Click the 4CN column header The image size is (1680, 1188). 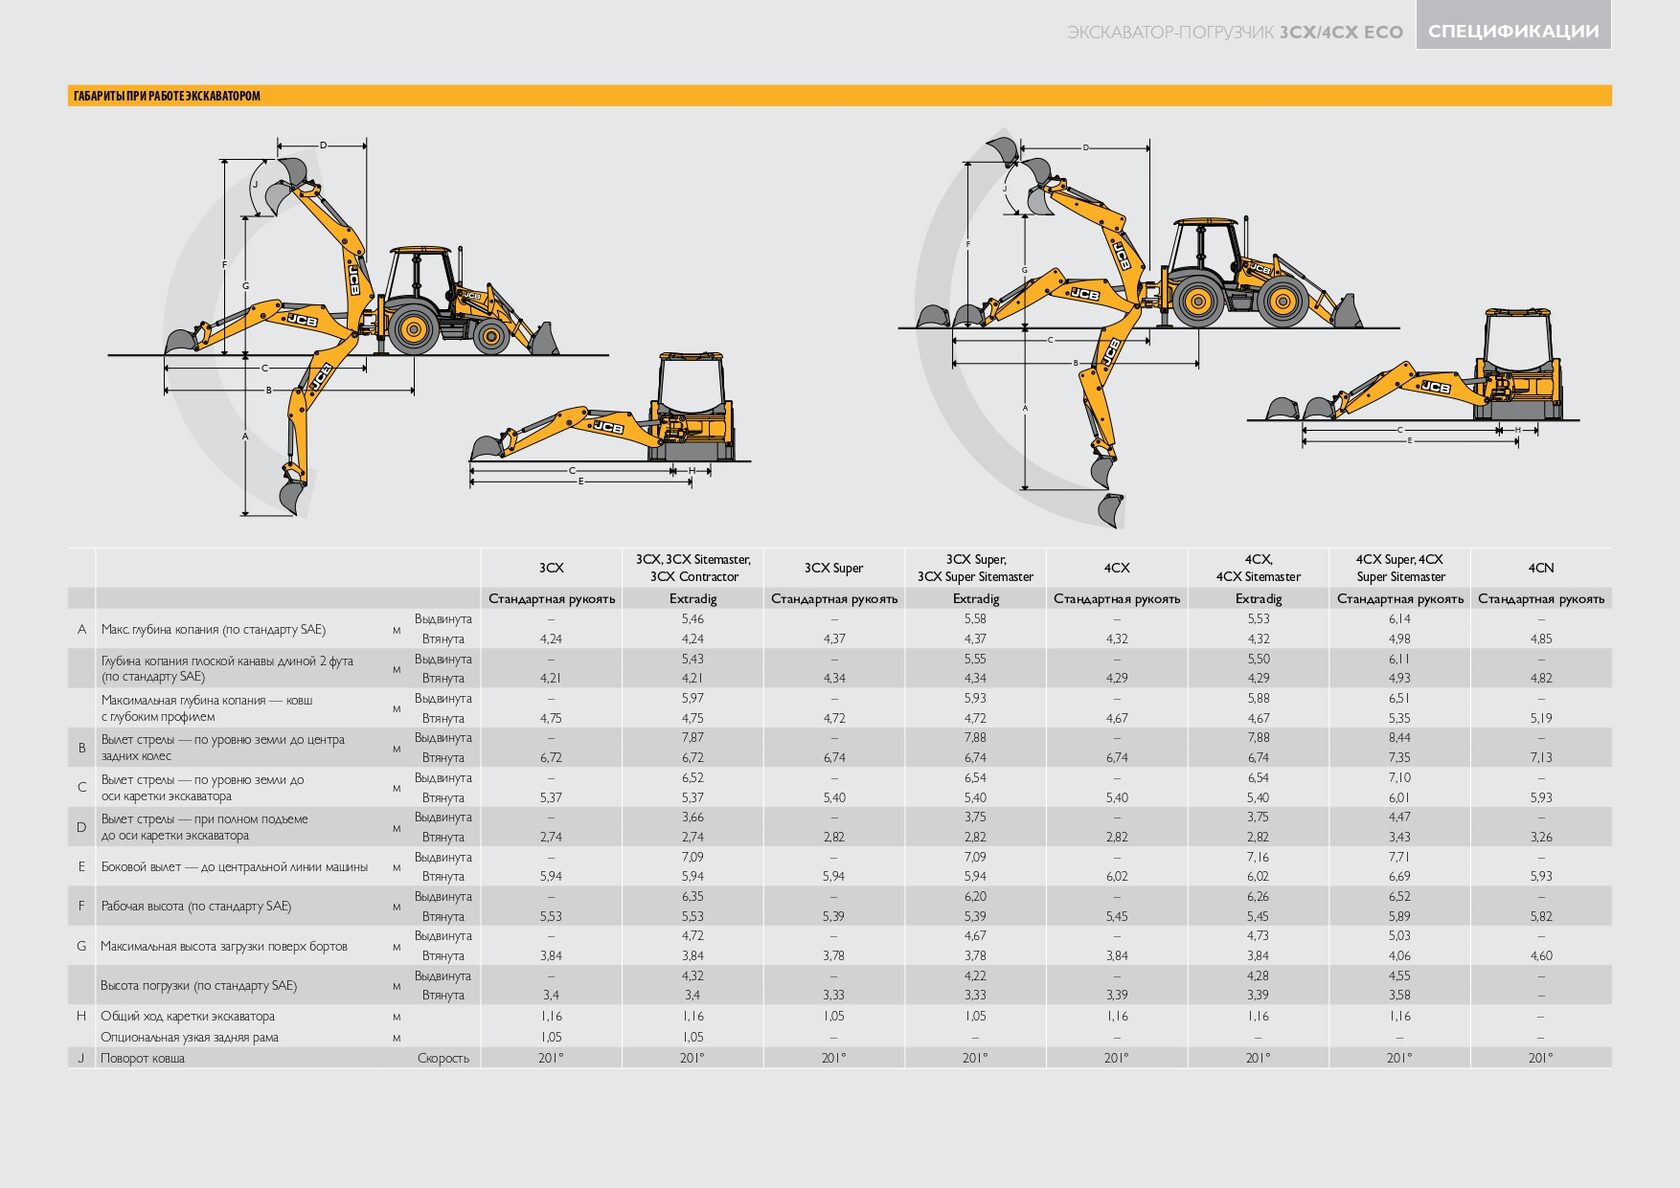(1541, 568)
